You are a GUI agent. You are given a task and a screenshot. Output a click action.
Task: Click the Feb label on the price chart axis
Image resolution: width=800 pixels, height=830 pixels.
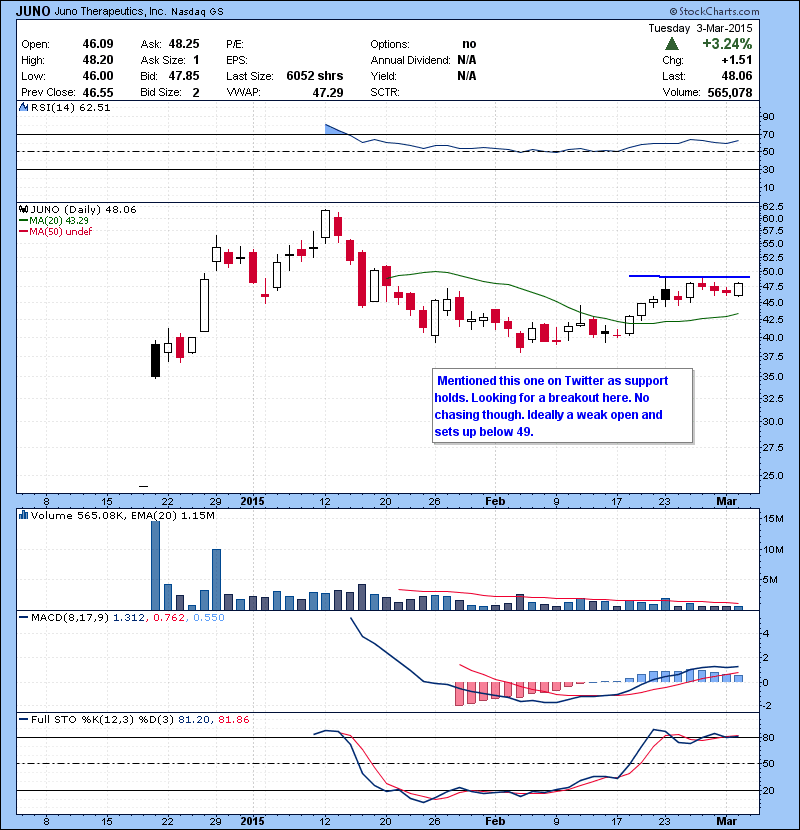coord(495,501)
